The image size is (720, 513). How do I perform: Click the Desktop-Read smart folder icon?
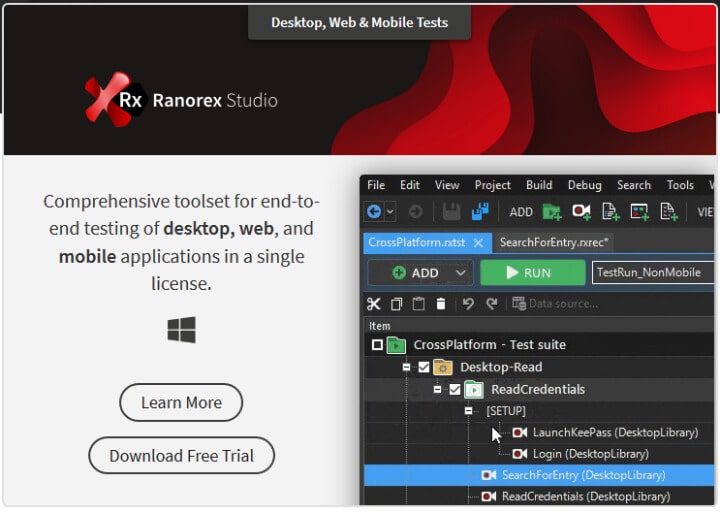443,367
